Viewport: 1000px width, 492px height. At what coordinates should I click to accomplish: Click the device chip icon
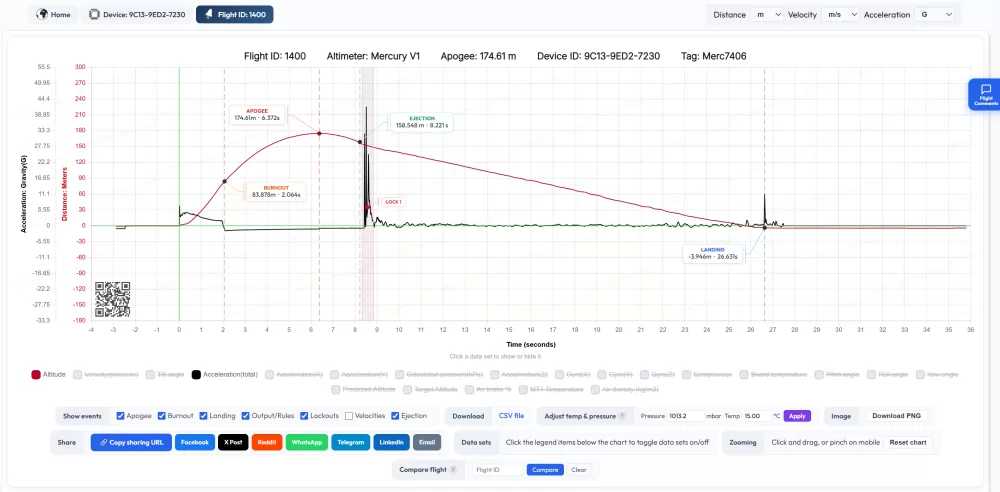(x=95, y=15)
